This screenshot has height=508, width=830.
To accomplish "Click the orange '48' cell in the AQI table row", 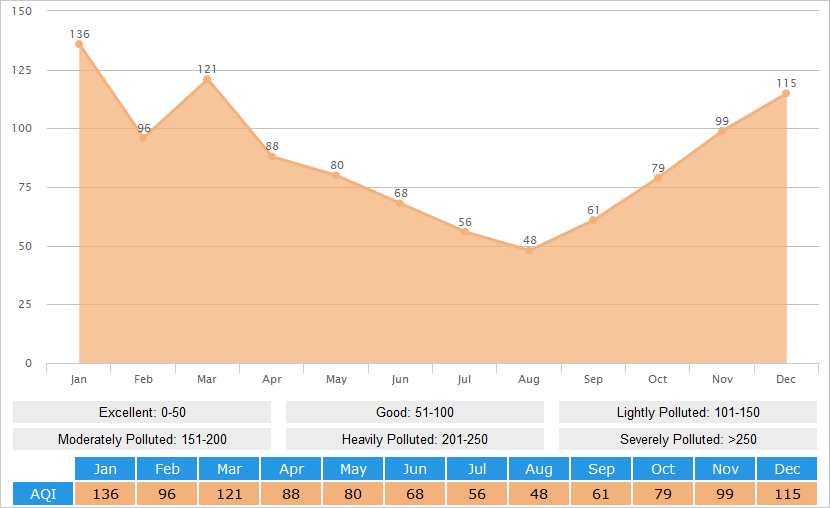I will (538, 494).
